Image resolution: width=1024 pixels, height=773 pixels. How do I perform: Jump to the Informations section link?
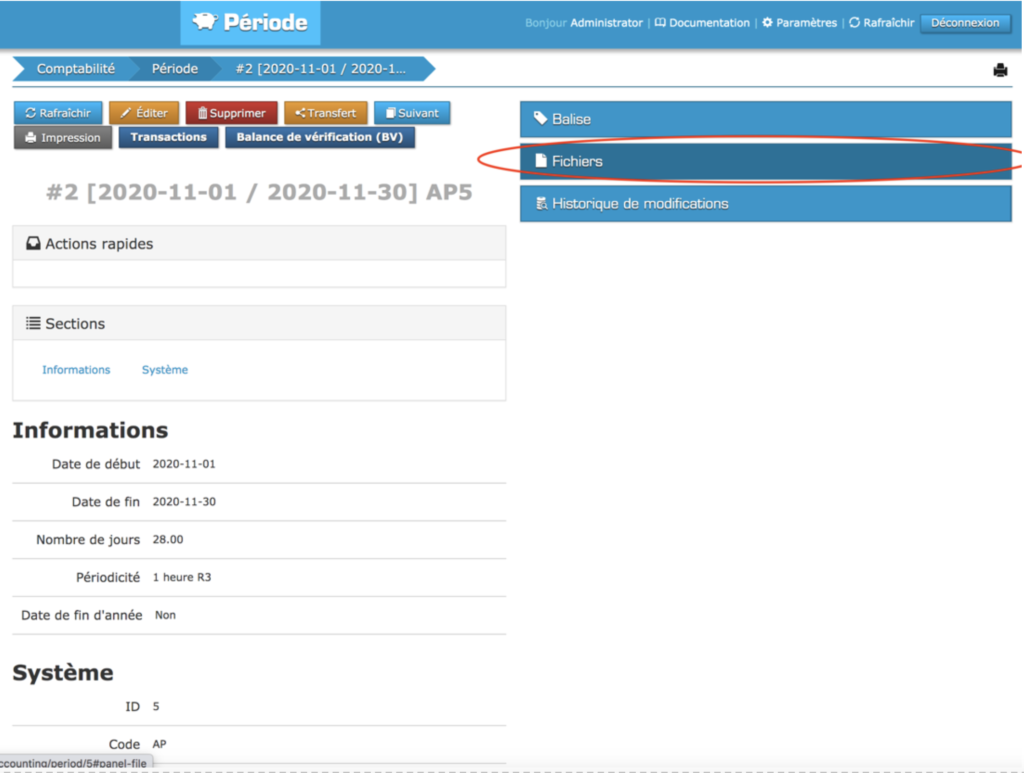coord(76,370)
